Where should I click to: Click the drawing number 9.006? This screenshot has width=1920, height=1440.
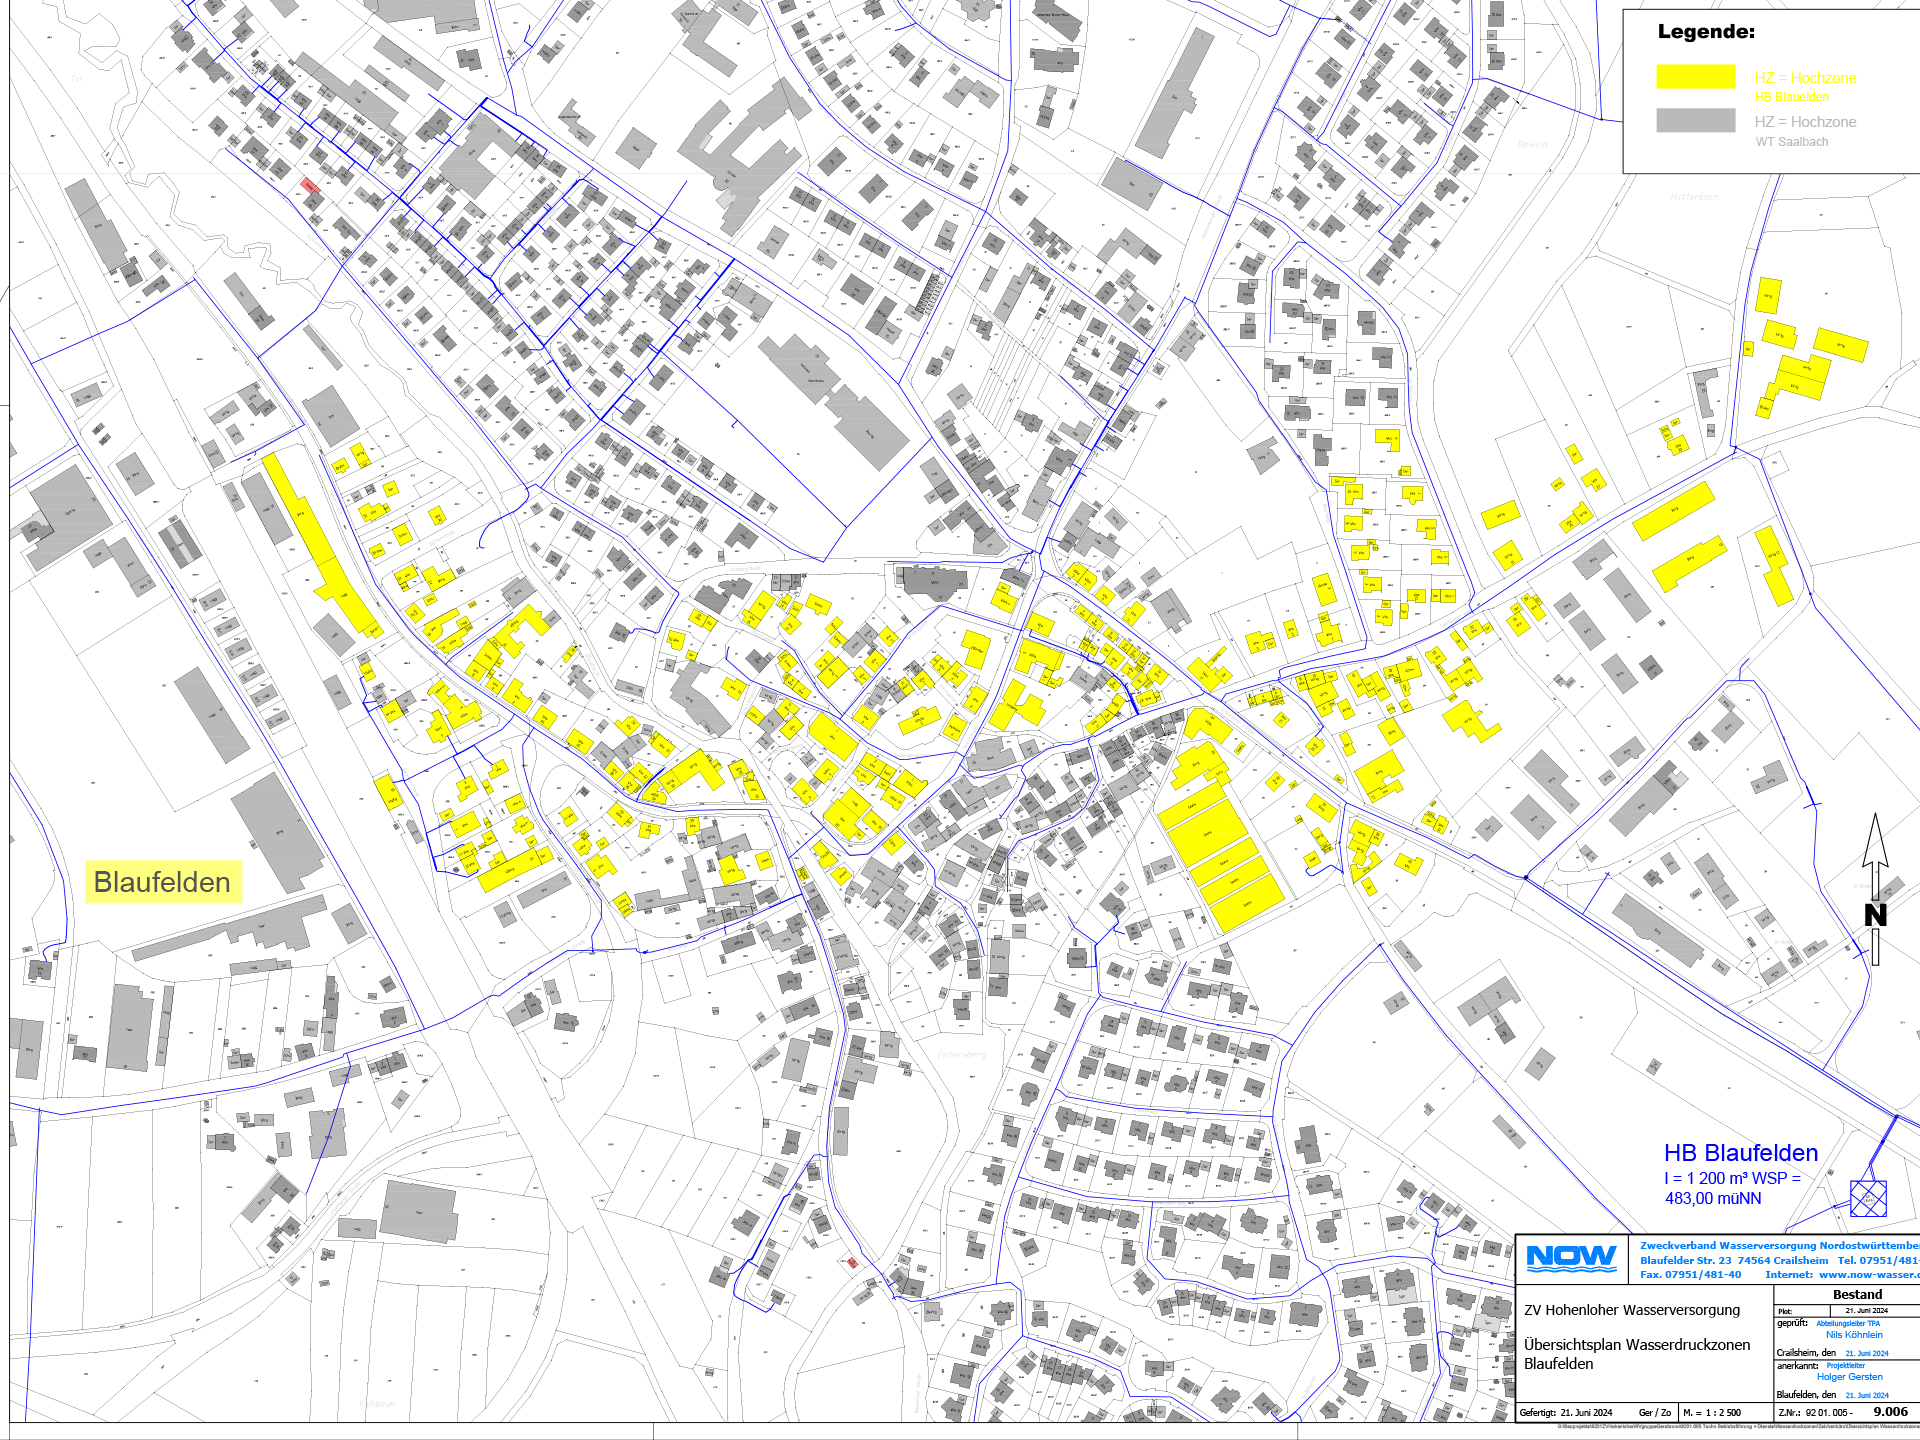tap(1889, 1411)
